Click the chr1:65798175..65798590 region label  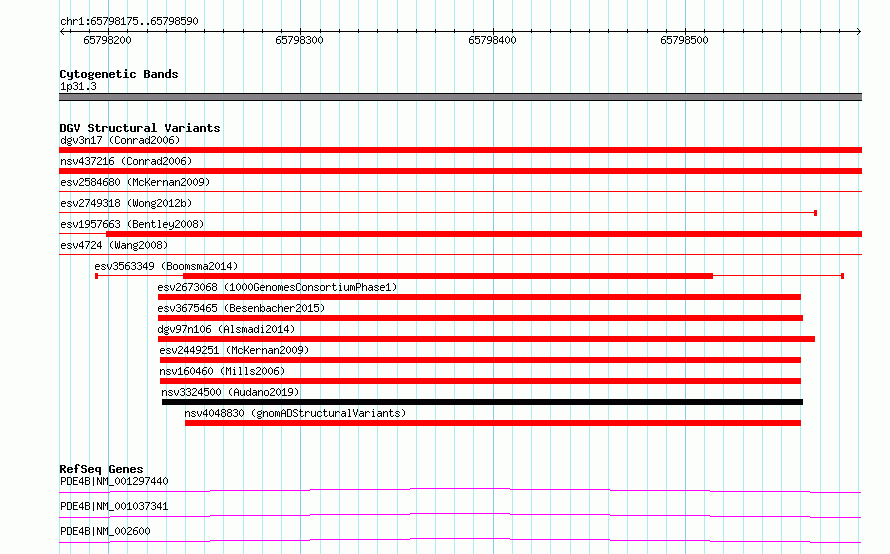pos(129,21)
